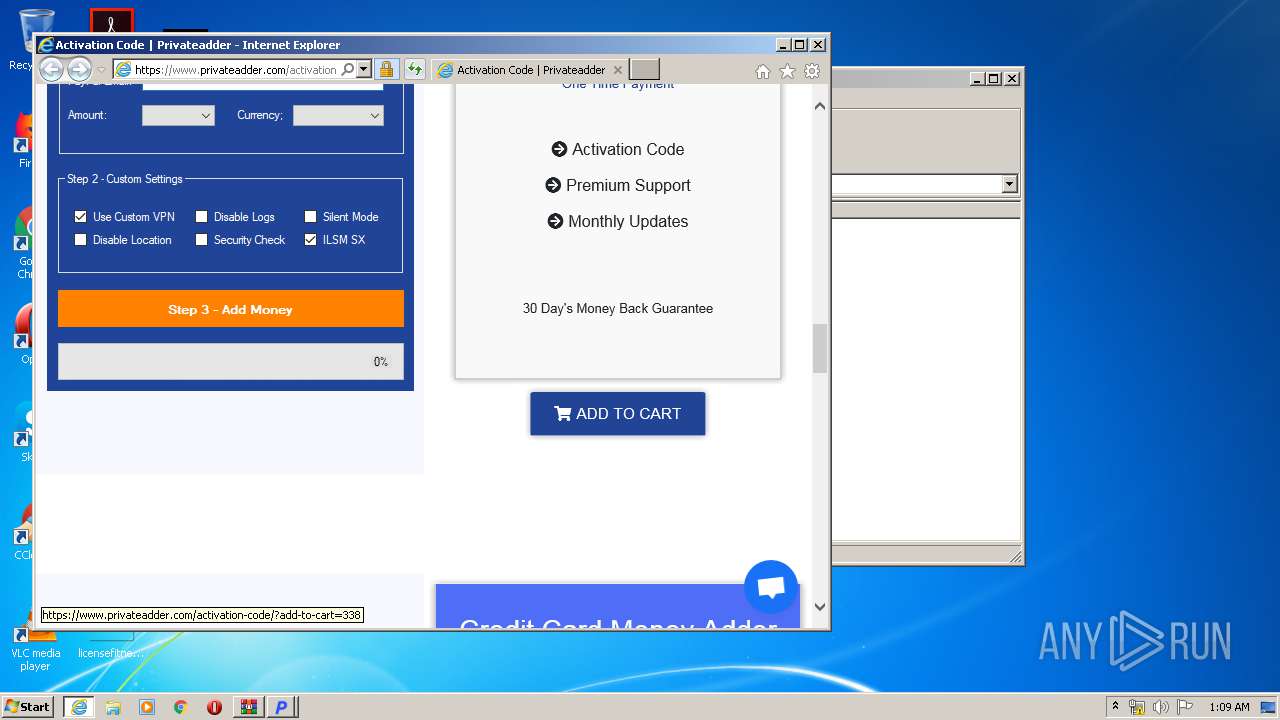This screenshot has width=1280, height=720.
Task: Open Favorites with the star icon
Action: (x=787, y=71)
